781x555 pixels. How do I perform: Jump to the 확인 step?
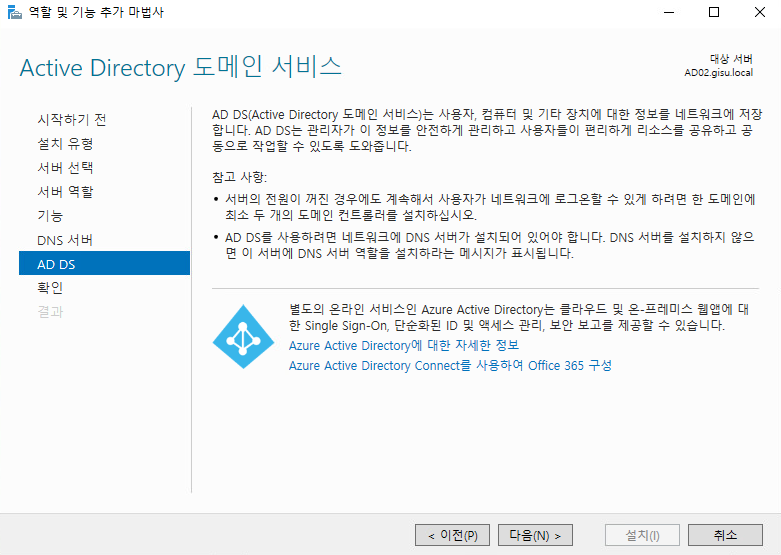(50, 287)
